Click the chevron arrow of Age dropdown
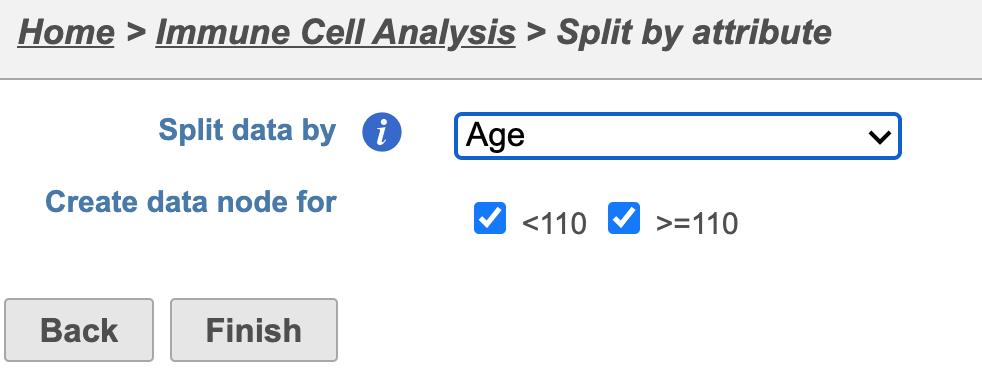Screen dimensions: 982x378 pyautogui.click(x=880, y=137)
